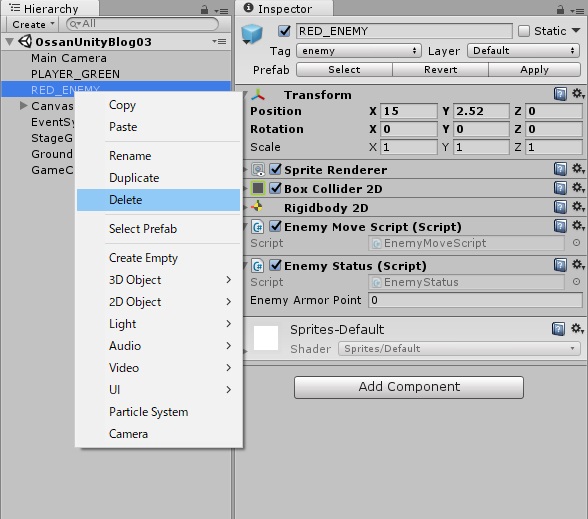Click EnemyStatus object picker circle
Screen dimensions: 588x519
click(x=576, y=282)
